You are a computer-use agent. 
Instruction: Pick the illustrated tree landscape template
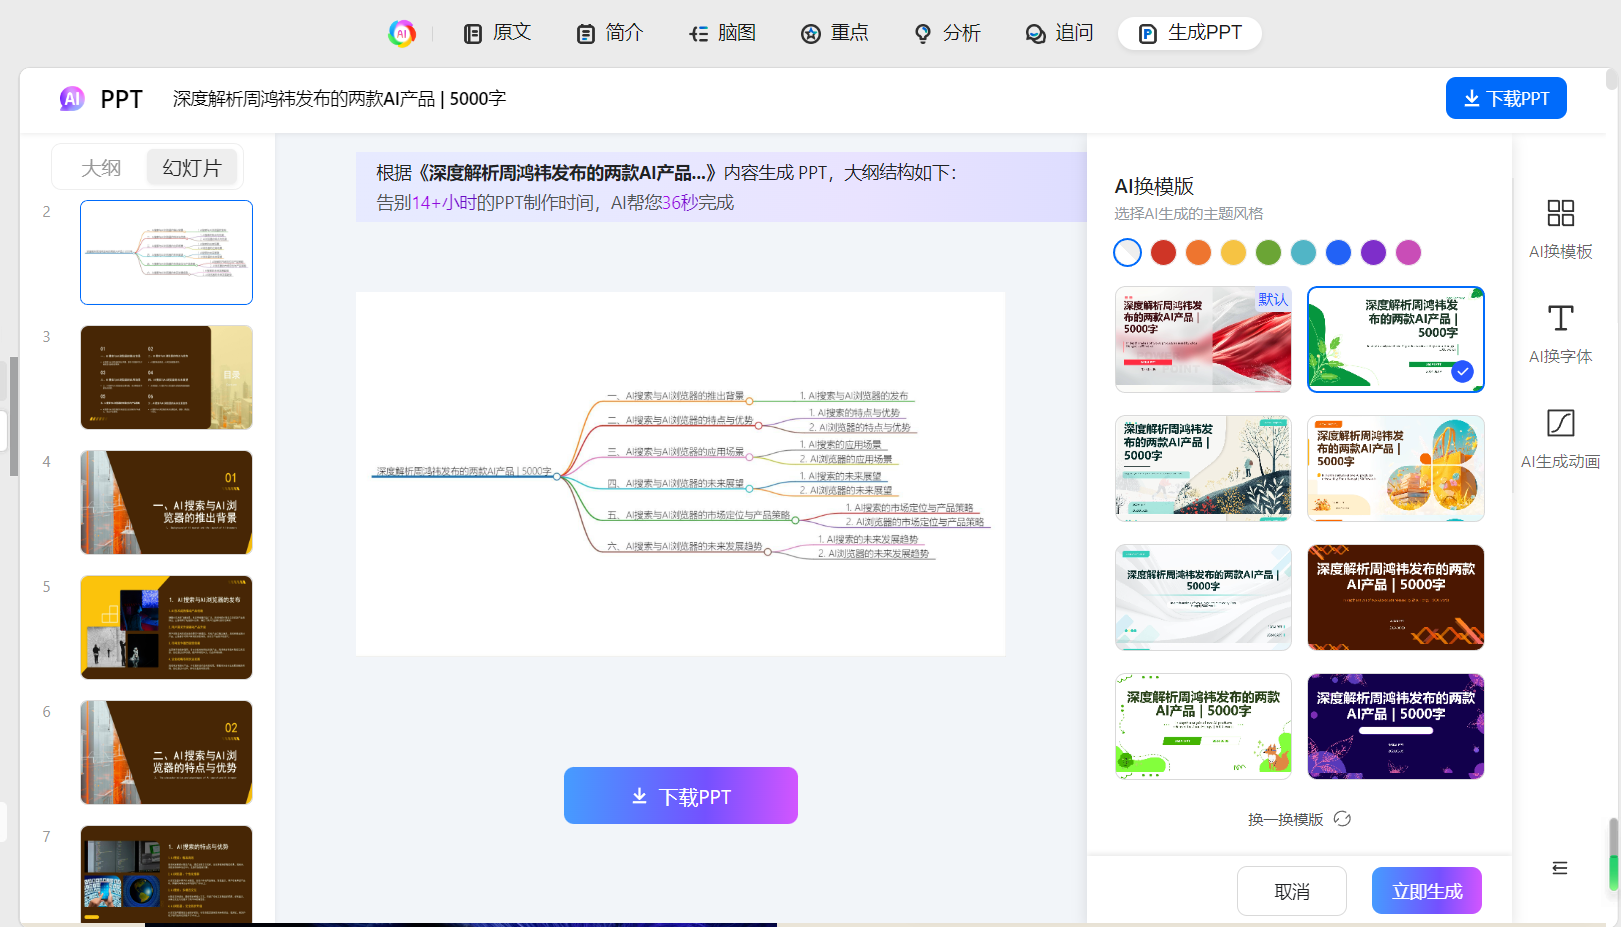[x=1203, y=468]
